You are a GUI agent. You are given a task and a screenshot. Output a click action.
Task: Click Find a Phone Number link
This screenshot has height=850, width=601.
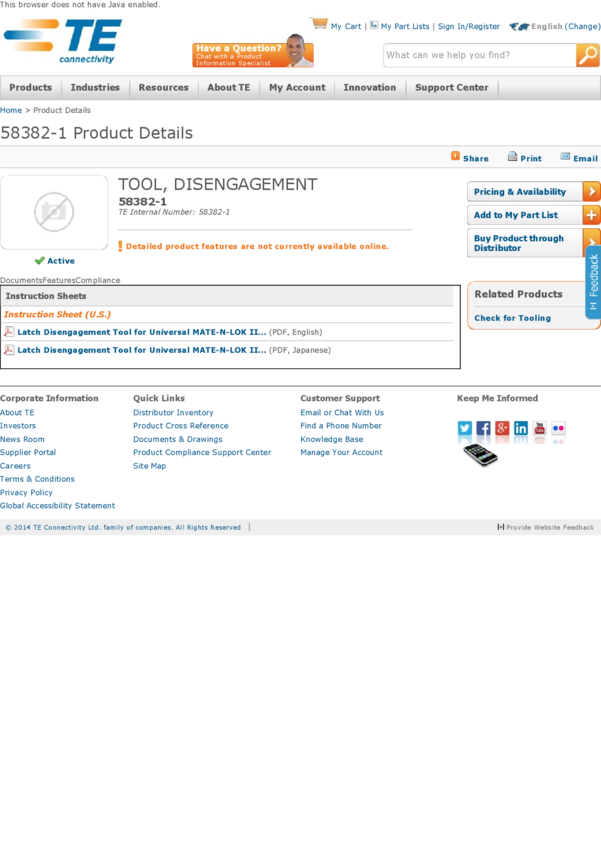341,426
